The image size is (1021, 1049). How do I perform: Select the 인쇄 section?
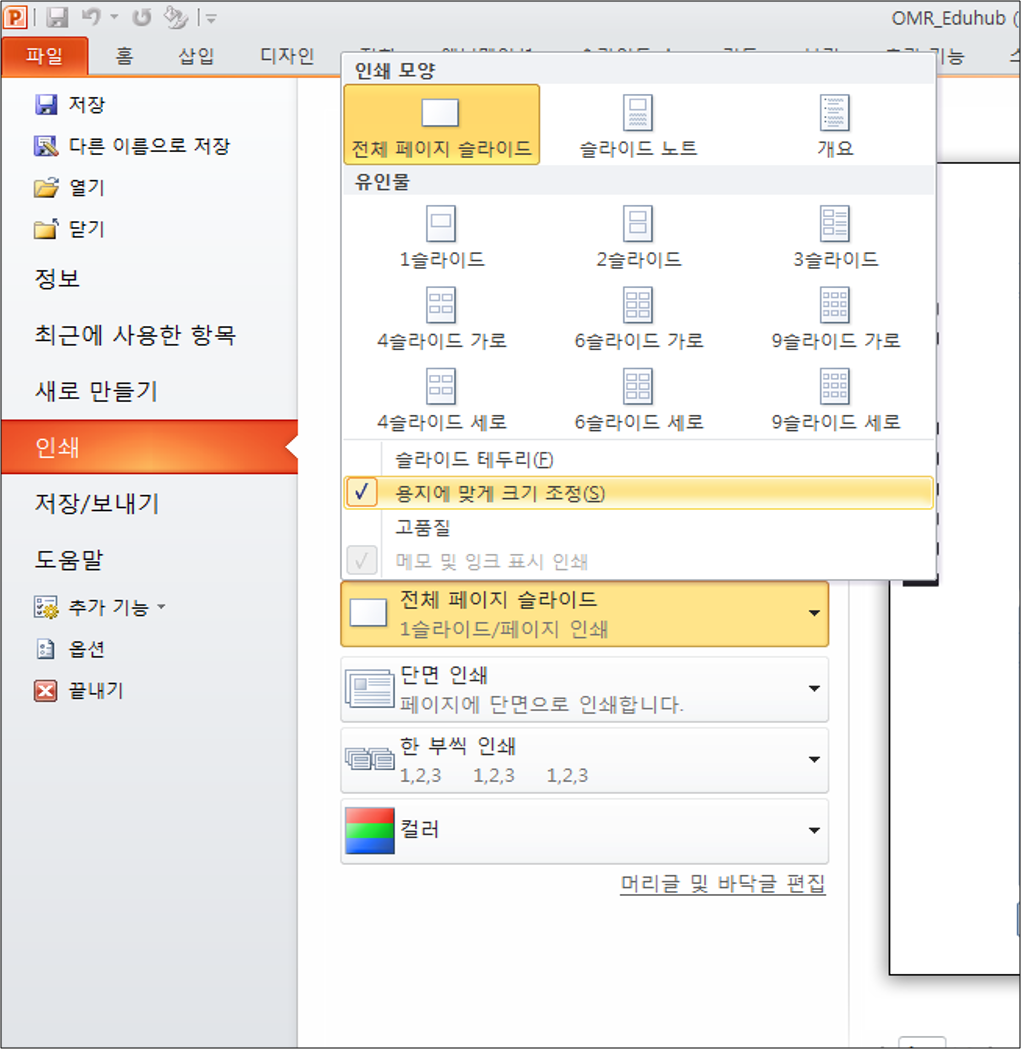(x=149, y=447)
